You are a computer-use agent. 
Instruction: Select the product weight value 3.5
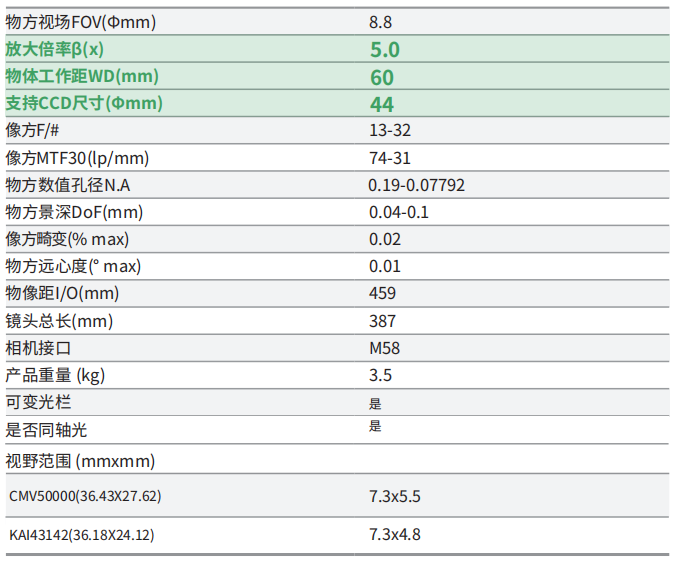[x=381, y=375]
